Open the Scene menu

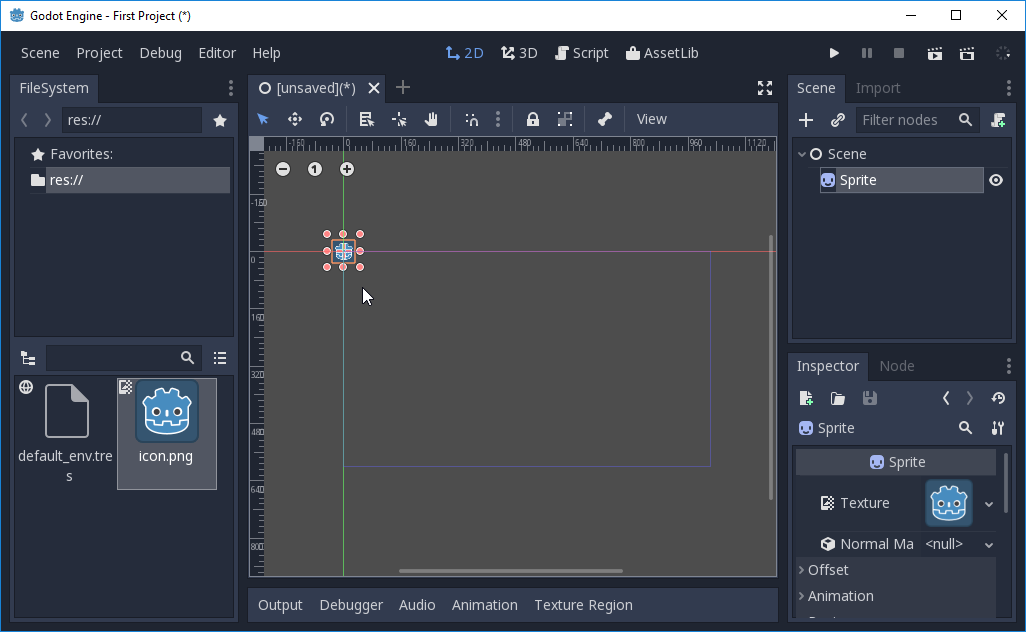pyautogui.click(x=39, y=53)
